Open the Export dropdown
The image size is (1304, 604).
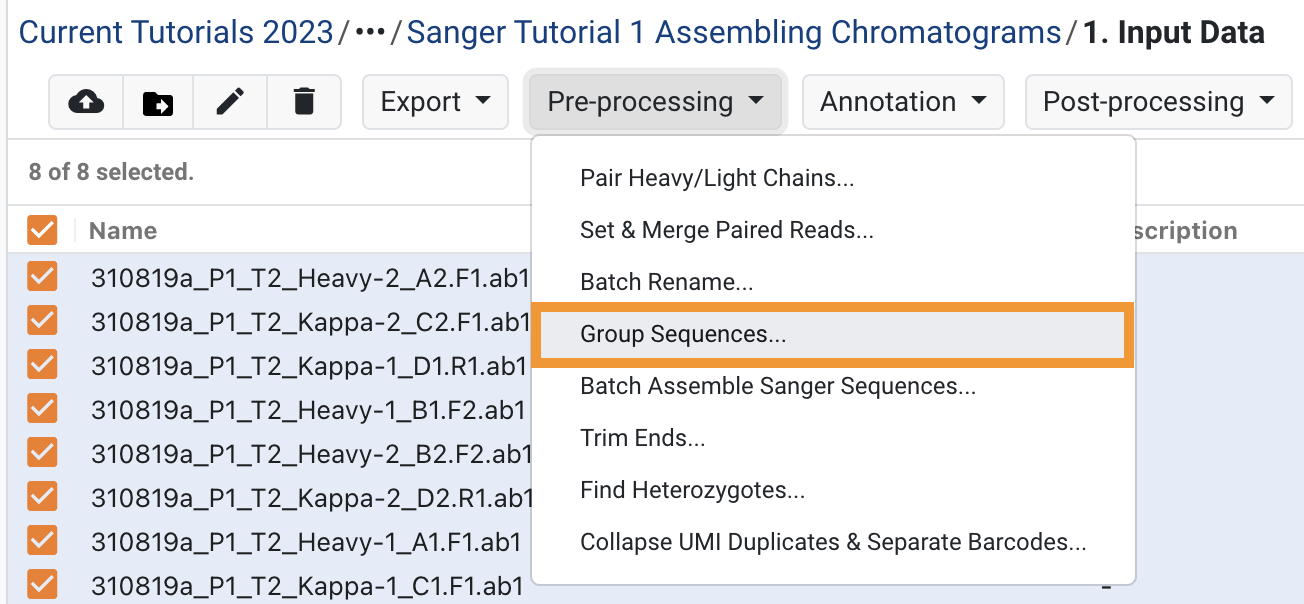pyautogui.click(x=437, y=102)
